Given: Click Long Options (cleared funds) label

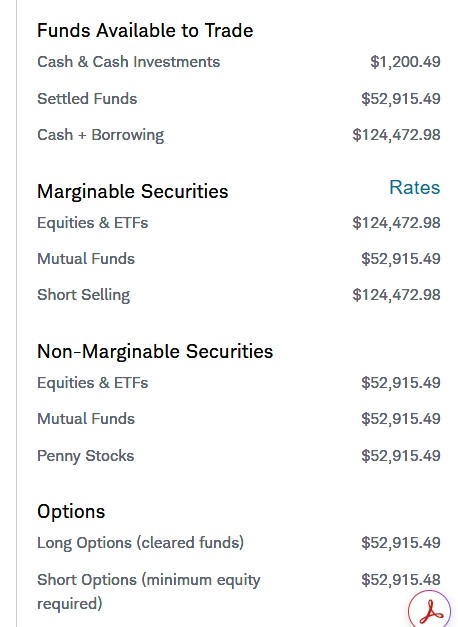Looking at the screenshot, I should point(140,543).
